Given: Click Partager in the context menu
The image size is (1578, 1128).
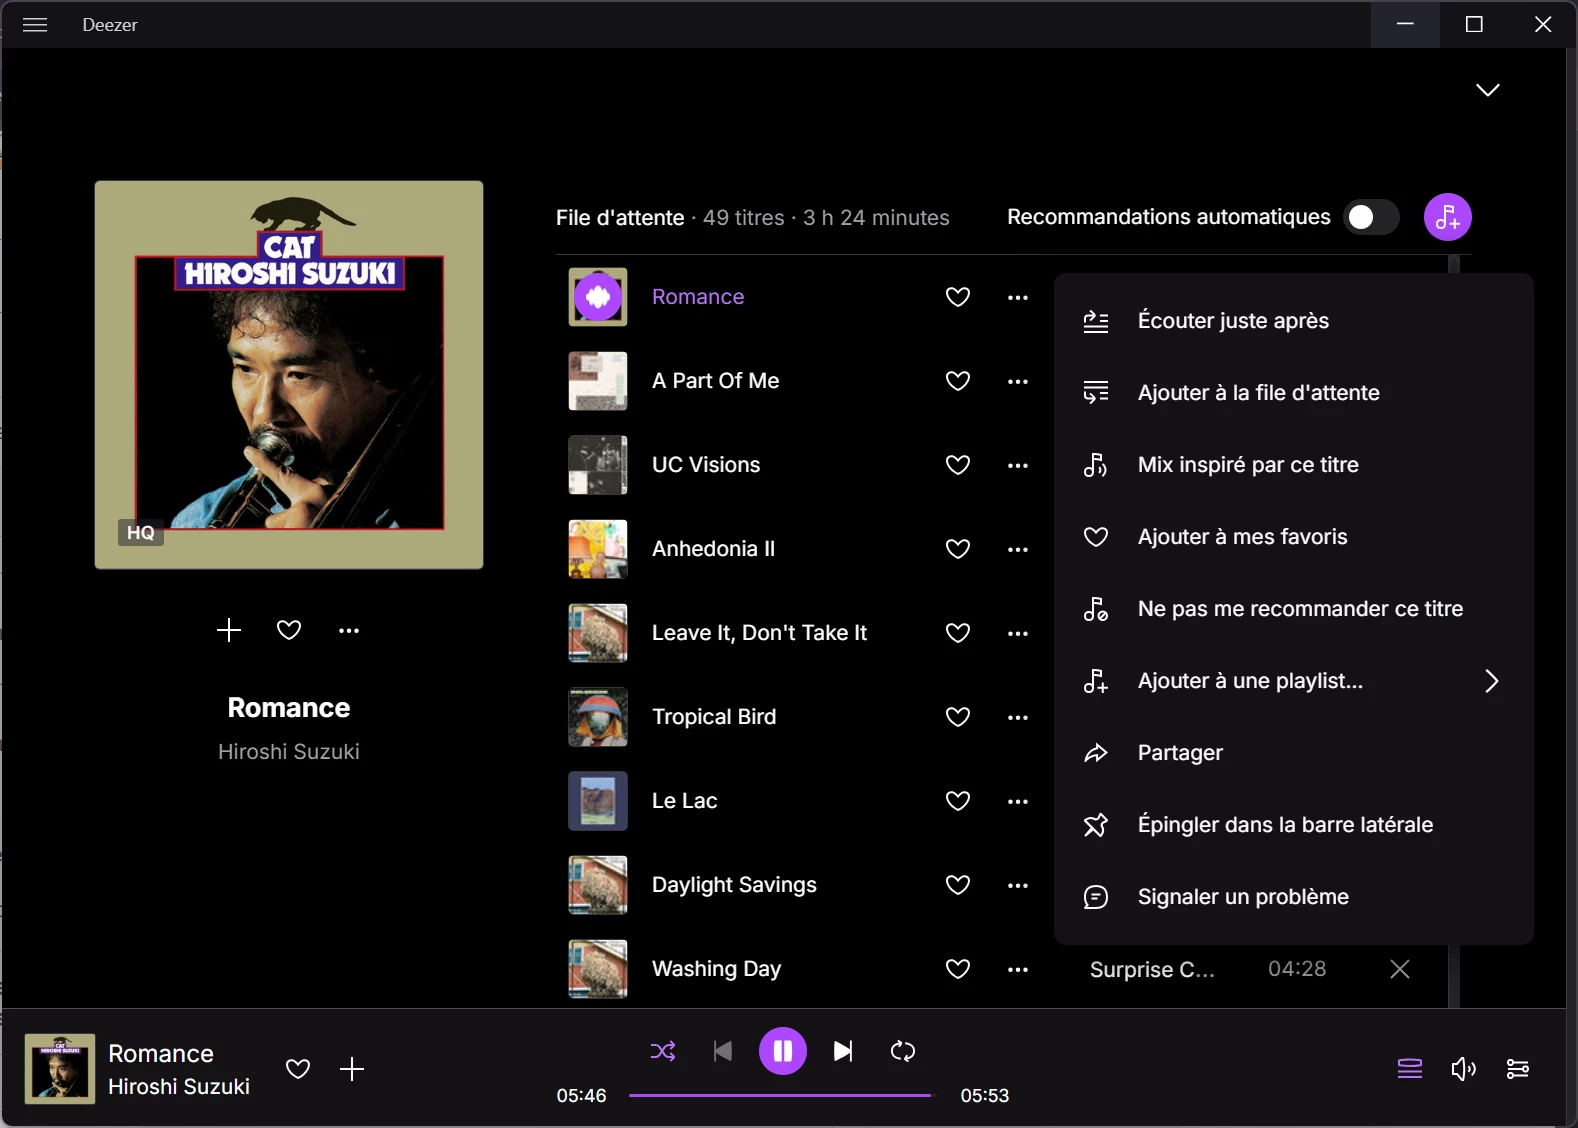Looking at the screenshot, I should (x=1293, y=753).
